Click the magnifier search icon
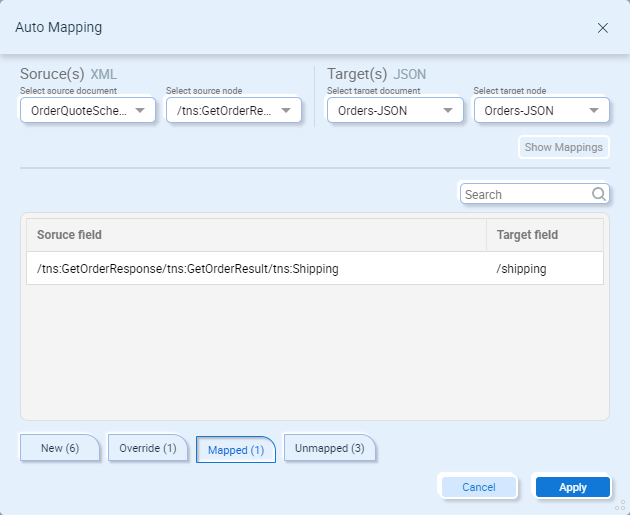The height and width of the screenshot is (515, 630). coord(599,194)
